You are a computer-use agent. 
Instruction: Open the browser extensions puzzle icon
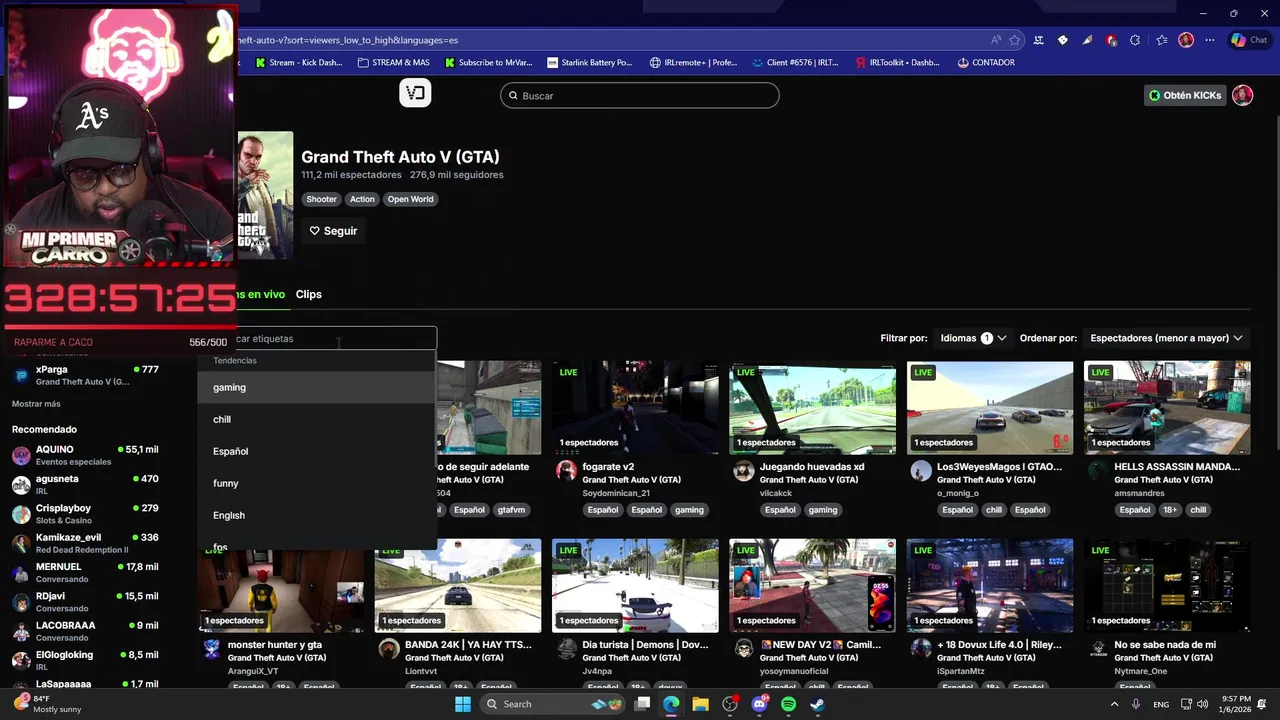click(1135, 40)
